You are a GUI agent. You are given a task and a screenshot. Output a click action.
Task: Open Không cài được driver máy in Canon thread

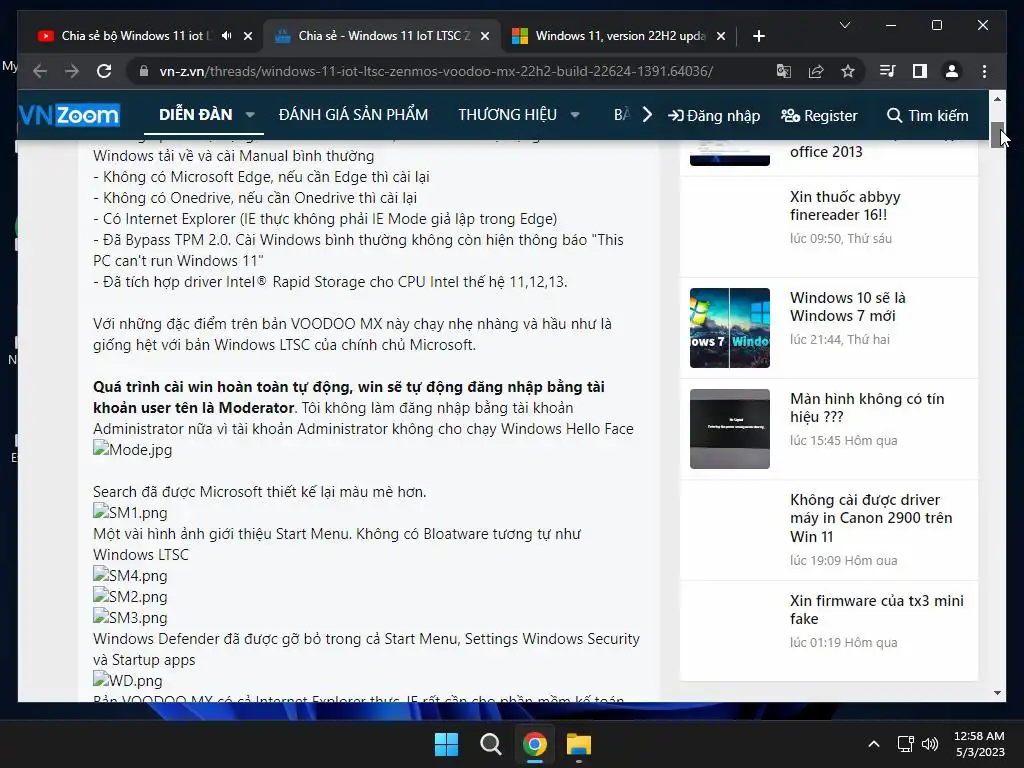[x=871, y=518]
